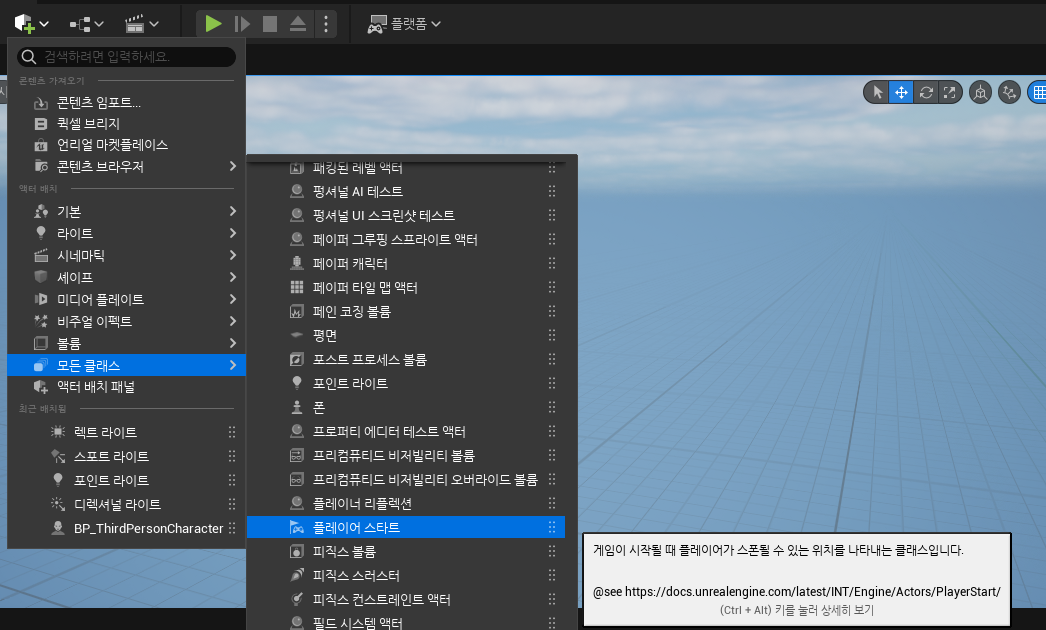This screenshot has height=630, width=1046.
Task: Click the Stop simulation button
Action: click(x=270, y=24)
